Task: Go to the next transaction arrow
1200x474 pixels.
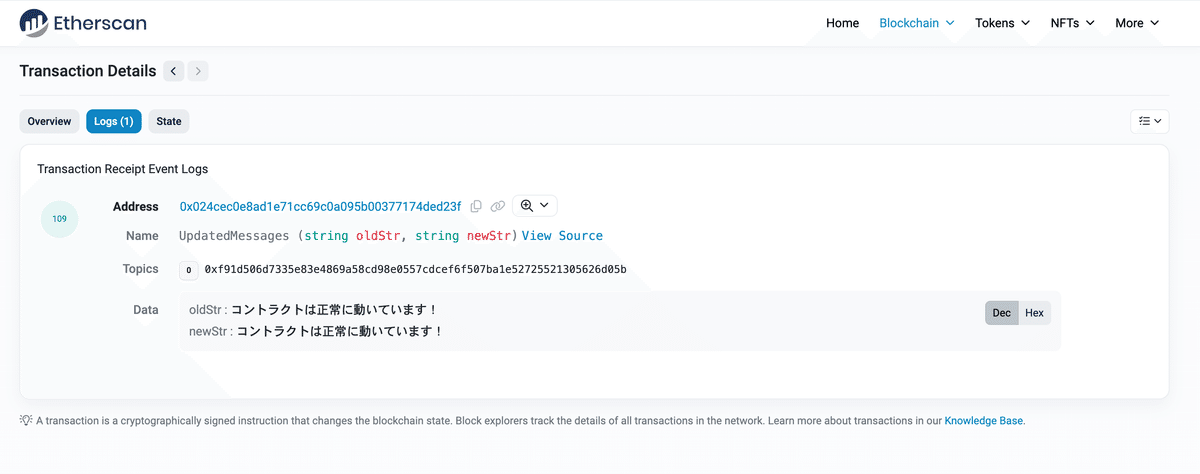Action: point(198,71)
